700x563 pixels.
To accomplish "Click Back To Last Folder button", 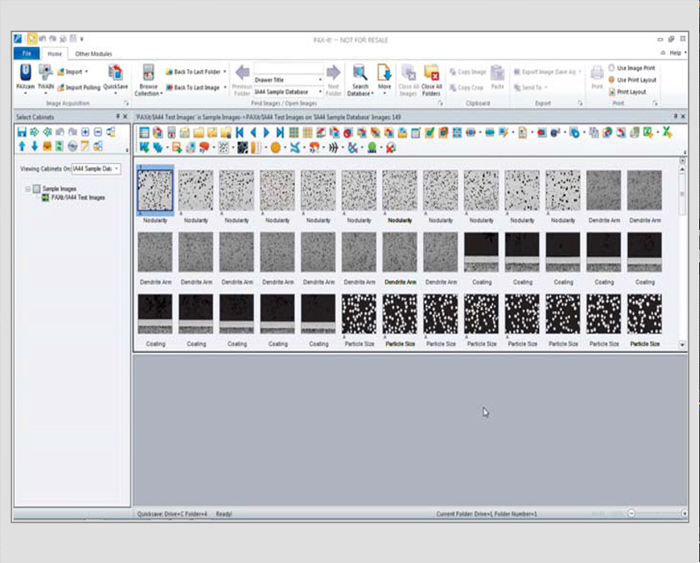I will click(x=196, y=72).
